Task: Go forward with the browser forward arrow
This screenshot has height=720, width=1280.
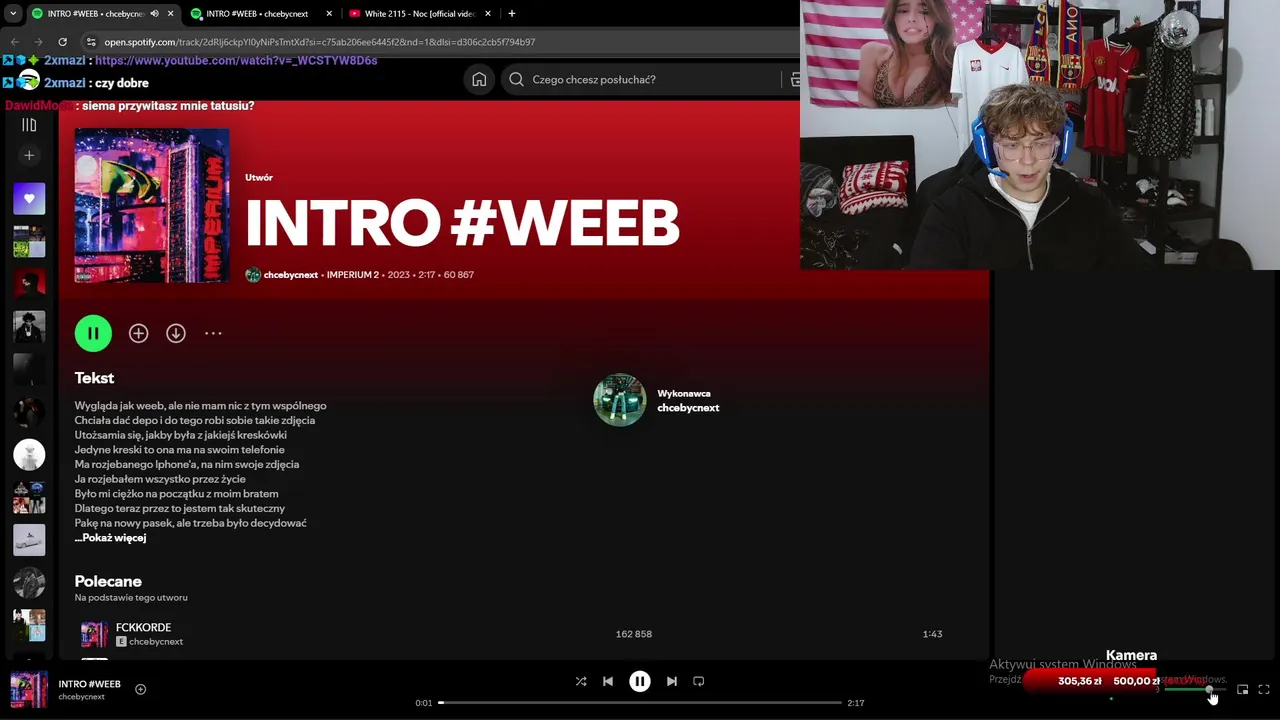Action: coord(38,42)
